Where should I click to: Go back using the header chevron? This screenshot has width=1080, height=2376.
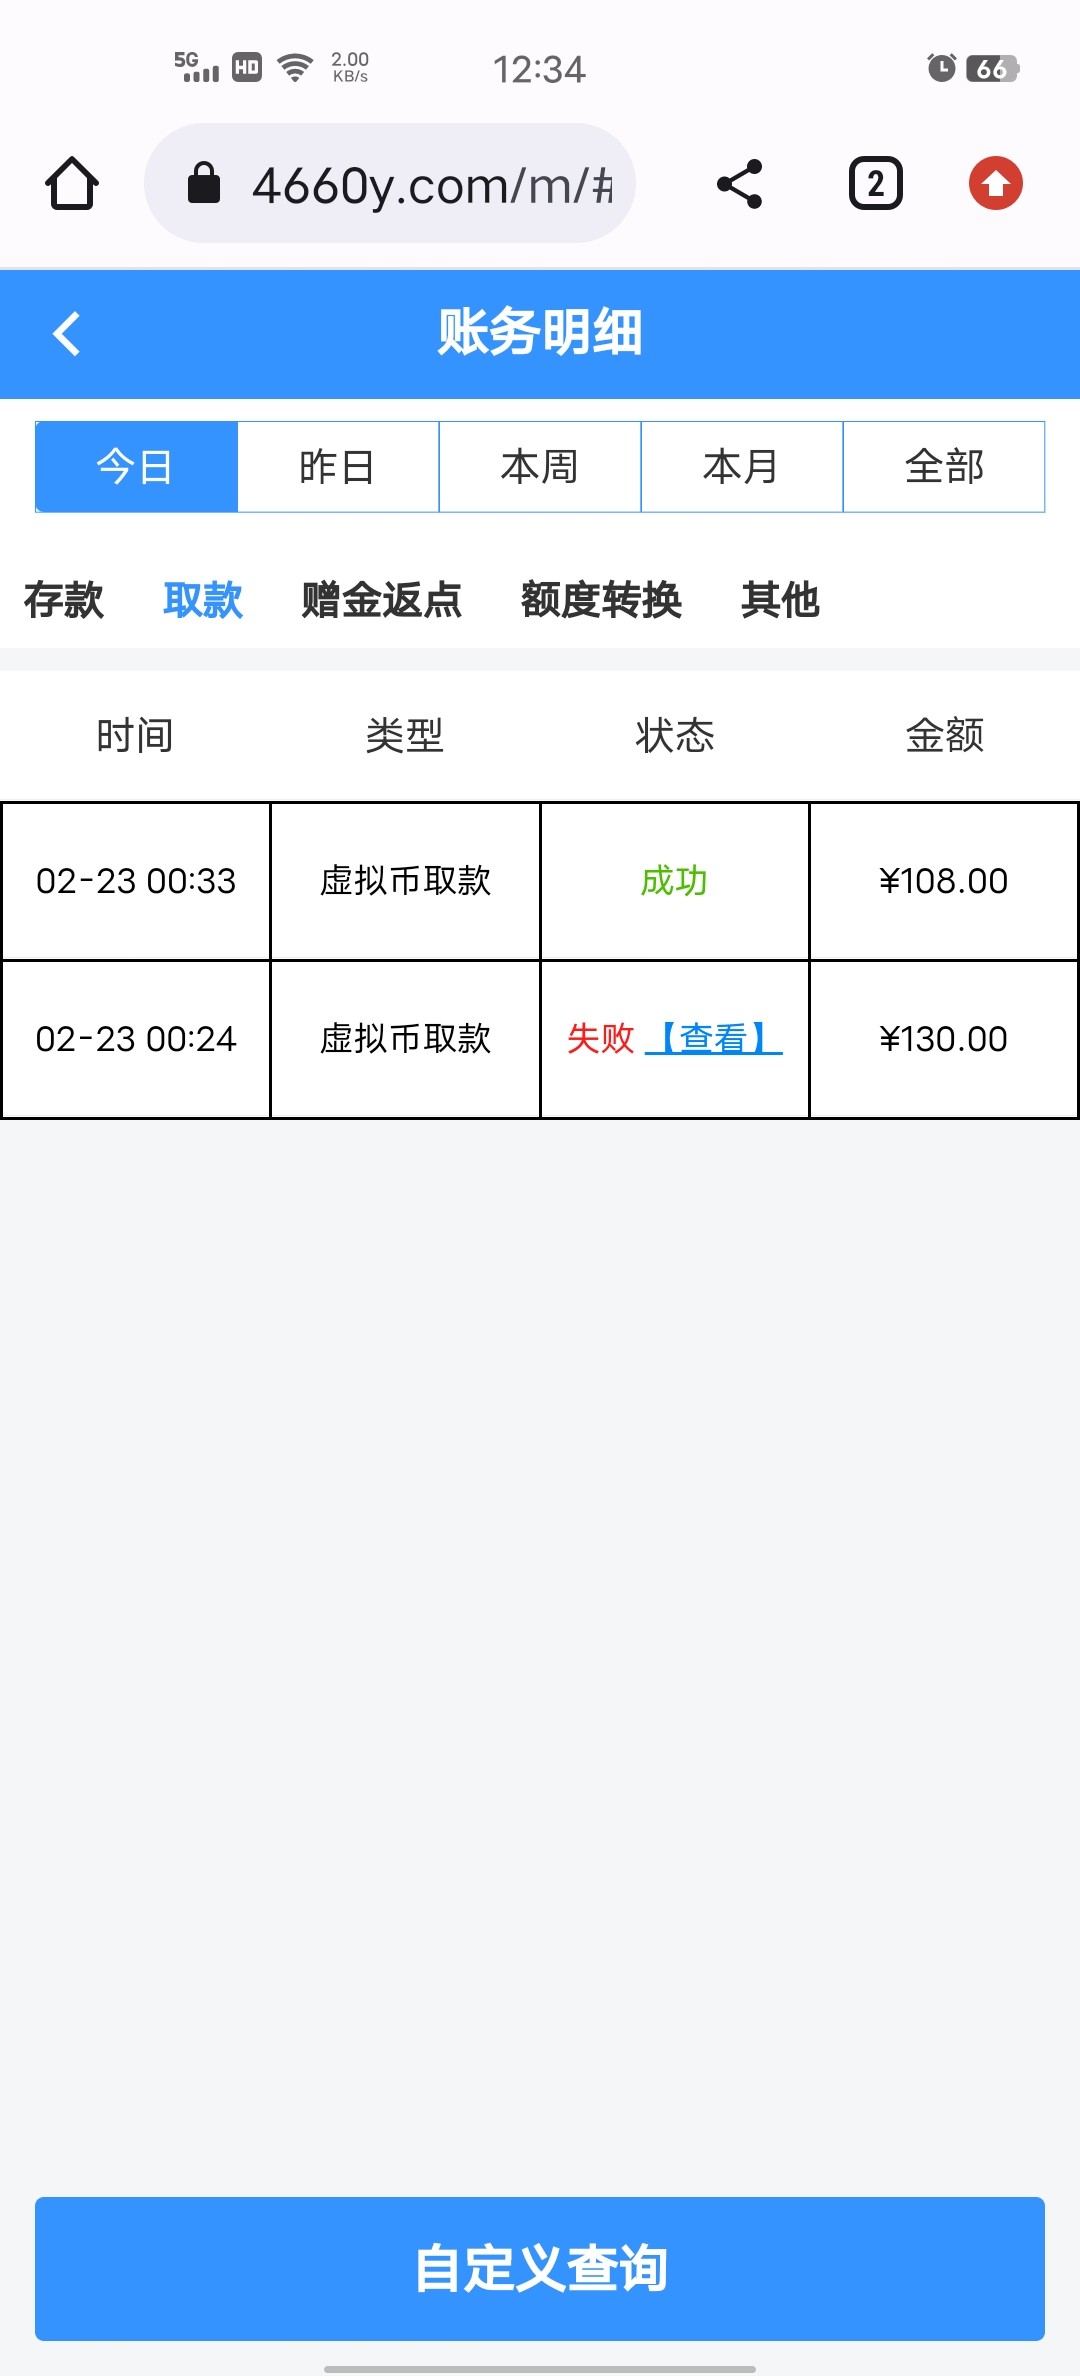click(66, 334)
